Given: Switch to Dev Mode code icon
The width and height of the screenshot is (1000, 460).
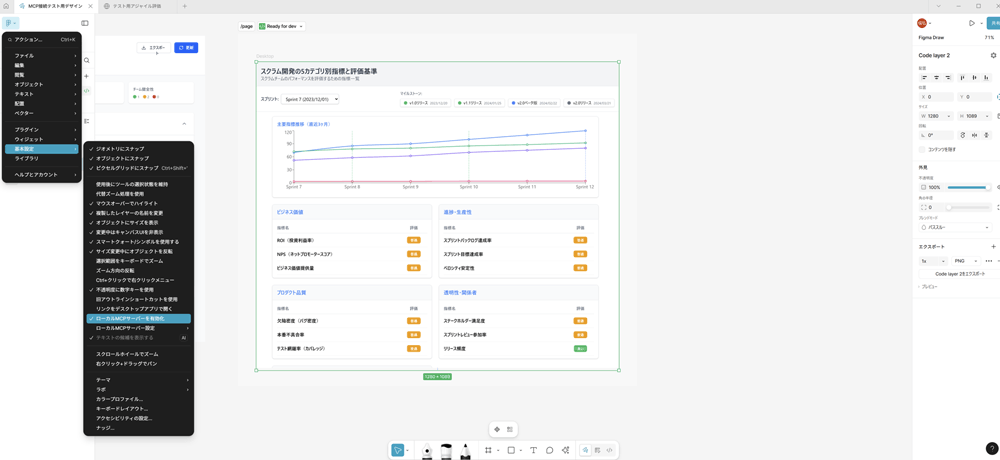Looking at the screenshot, I should pos(610,450).
